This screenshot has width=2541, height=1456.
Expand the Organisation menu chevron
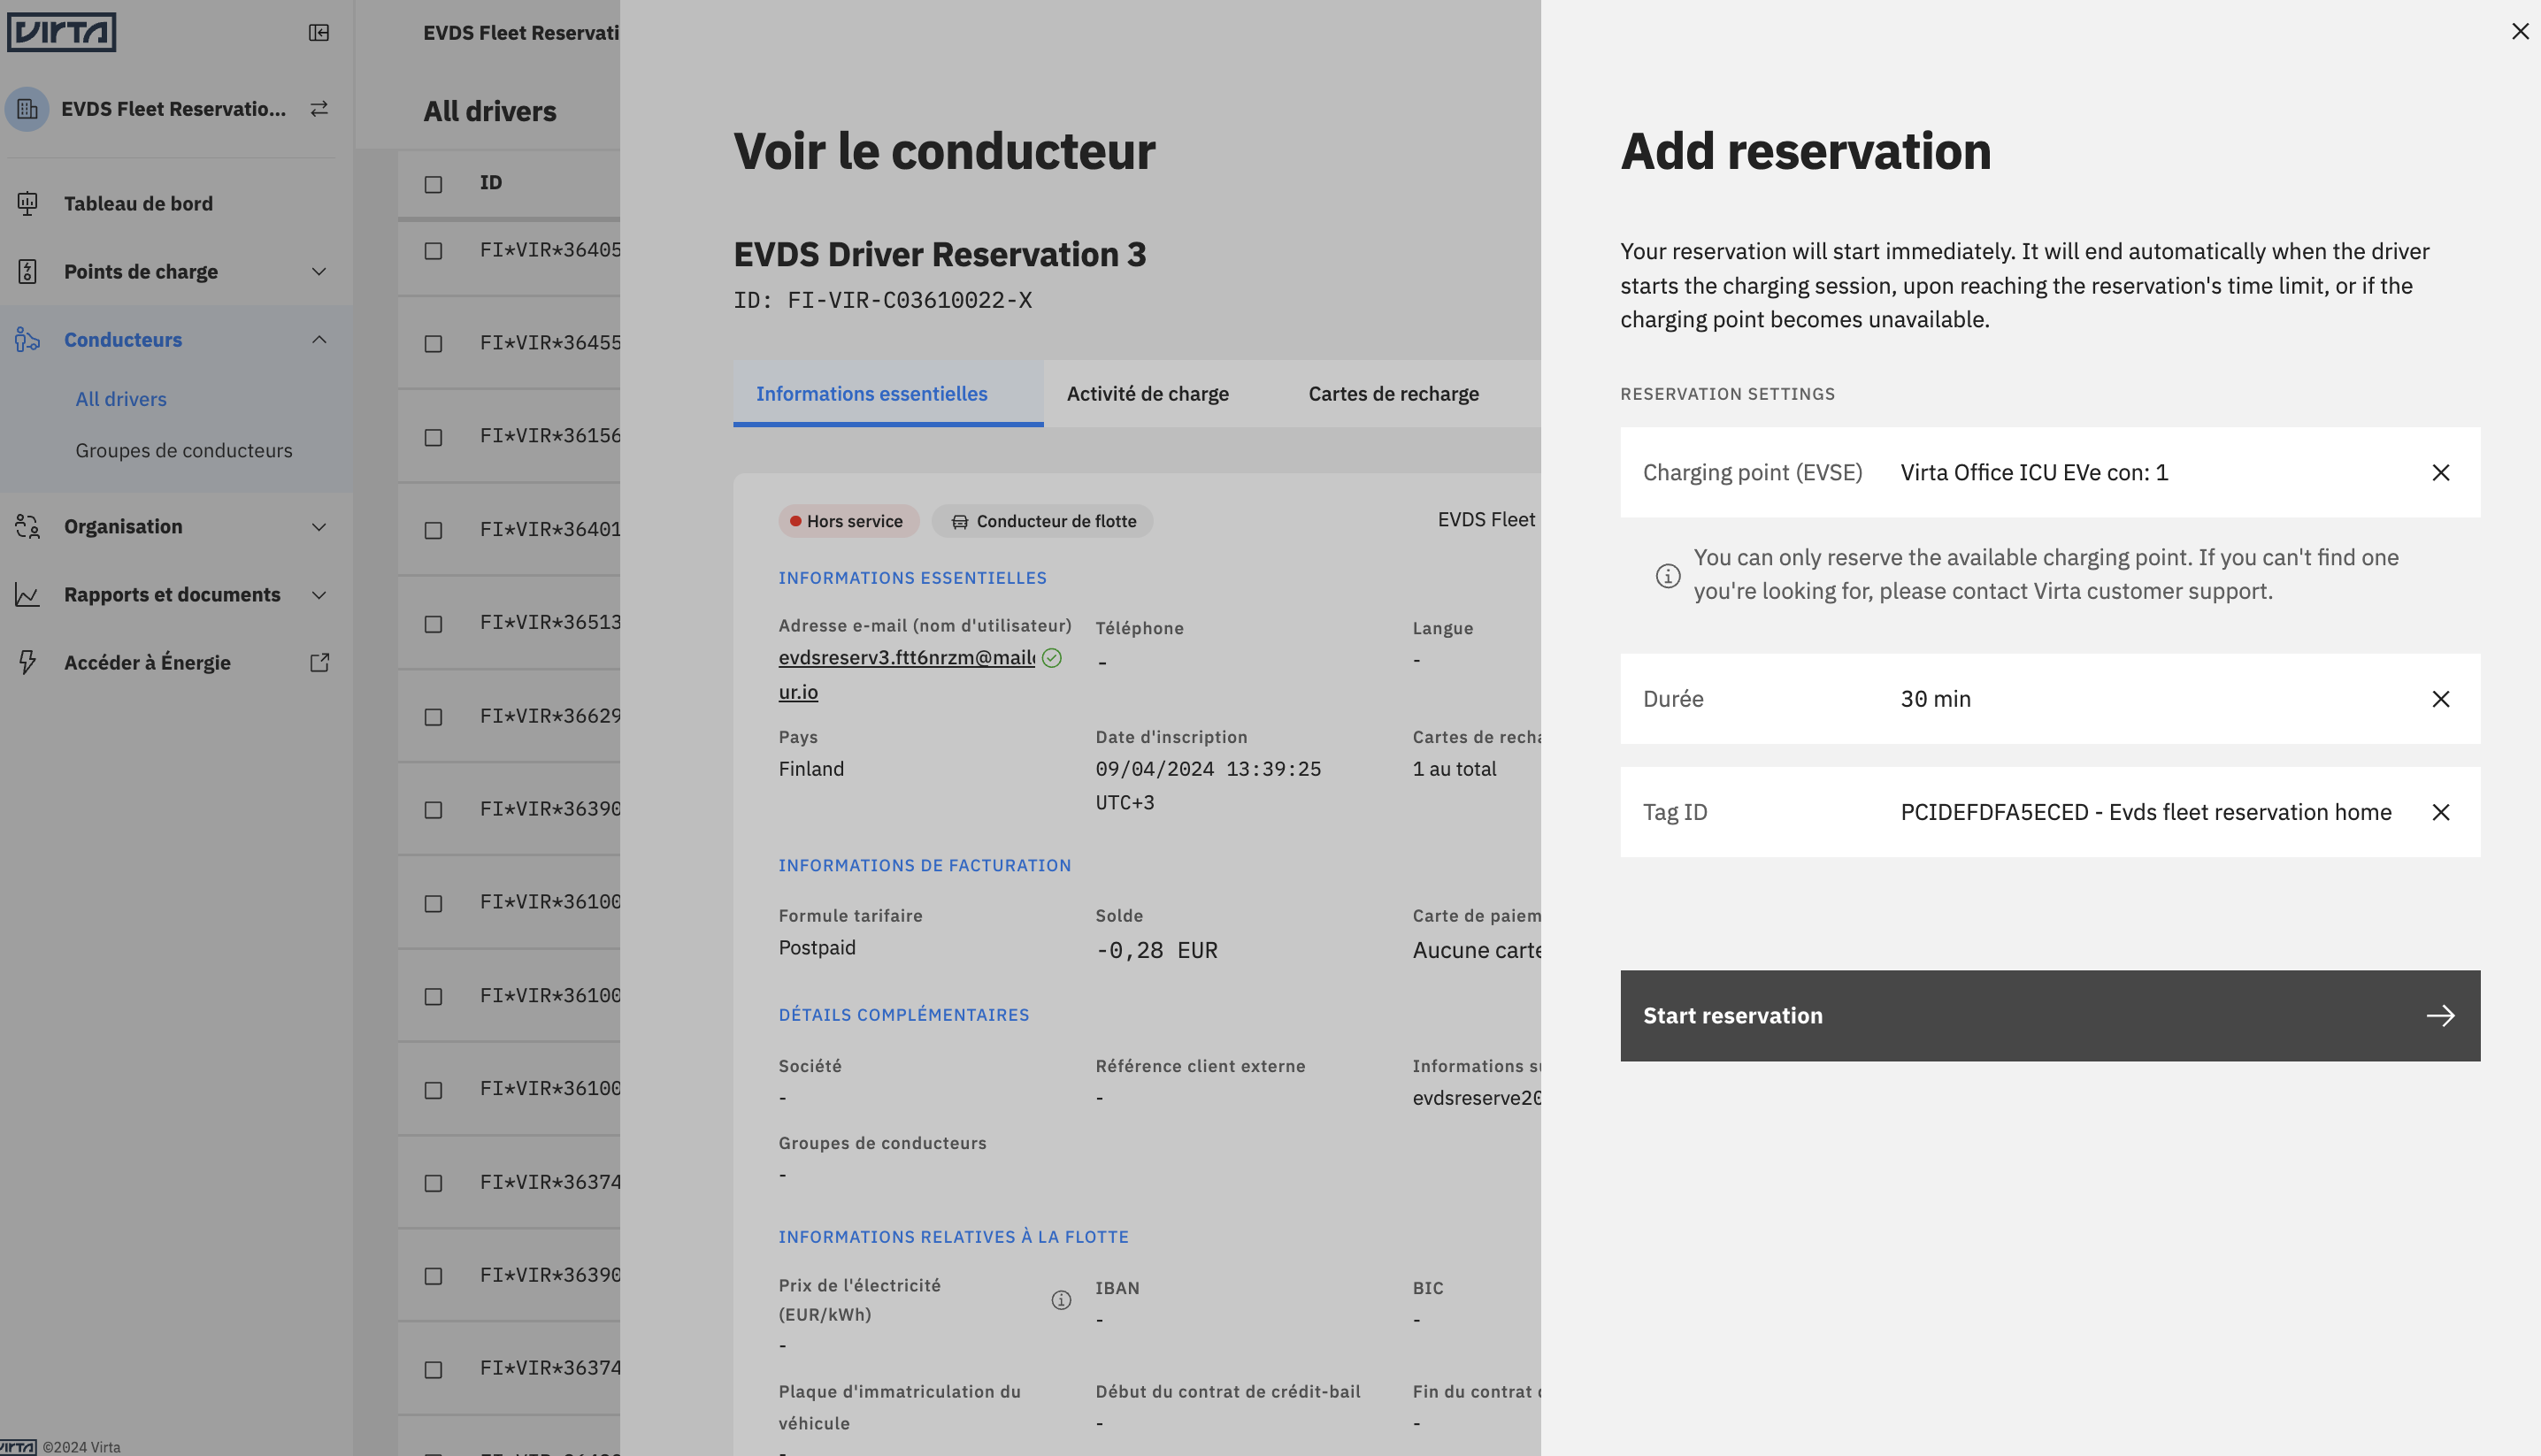[x=319, y=527]
